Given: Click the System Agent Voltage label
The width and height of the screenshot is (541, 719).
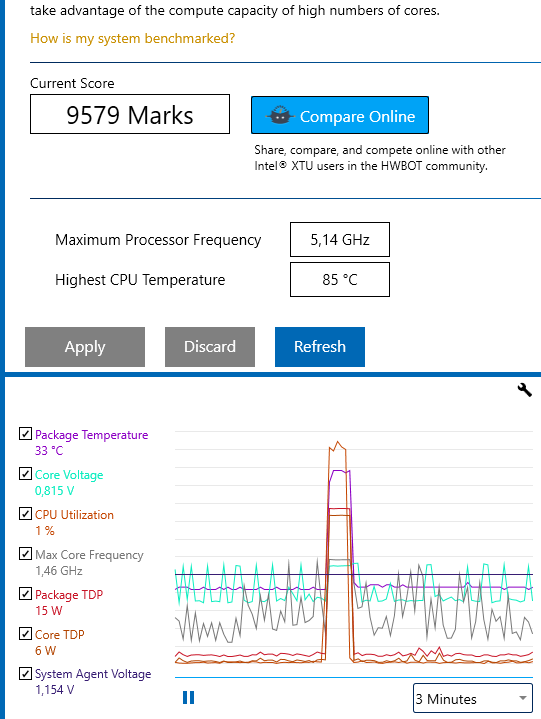Looking at the screenshot, I should (x=93, y=674).
